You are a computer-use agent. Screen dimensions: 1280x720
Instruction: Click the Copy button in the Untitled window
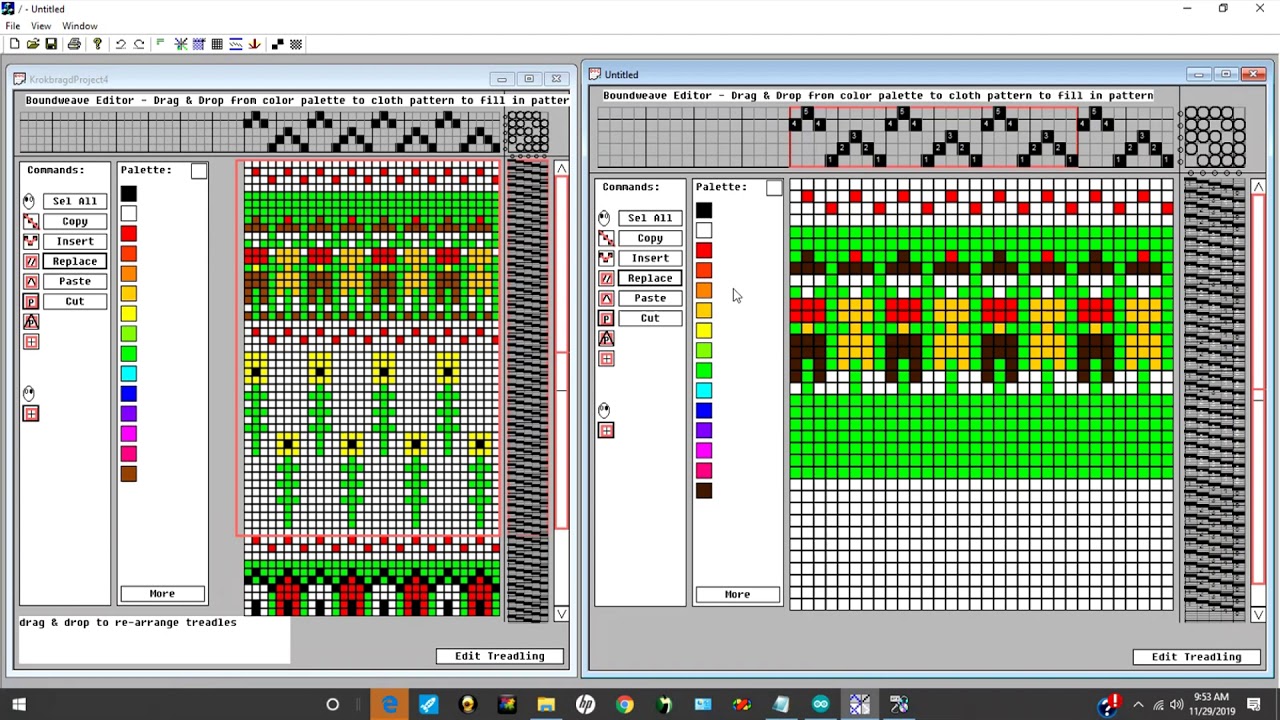650,238
